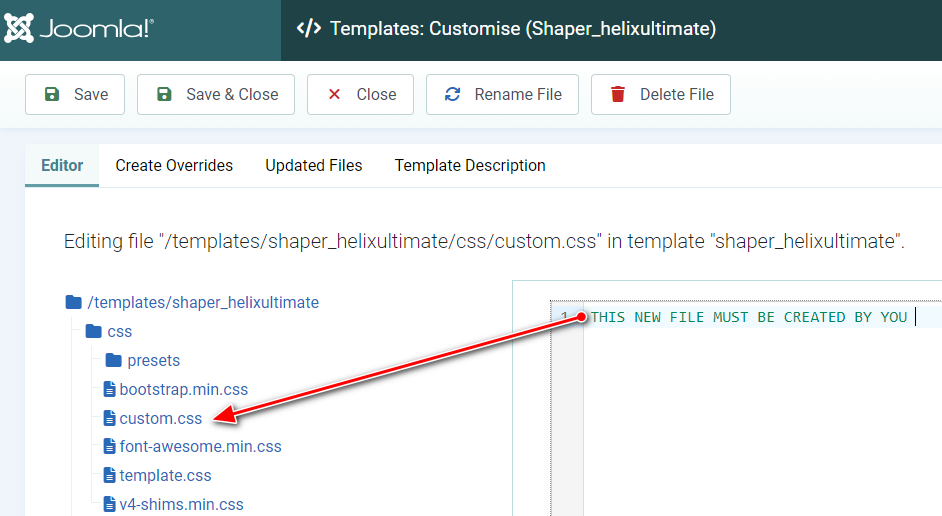The height and width of the screenshot is (516, 942).
Task: Click the code brackets icon beside Templates title
Action: 309,28
